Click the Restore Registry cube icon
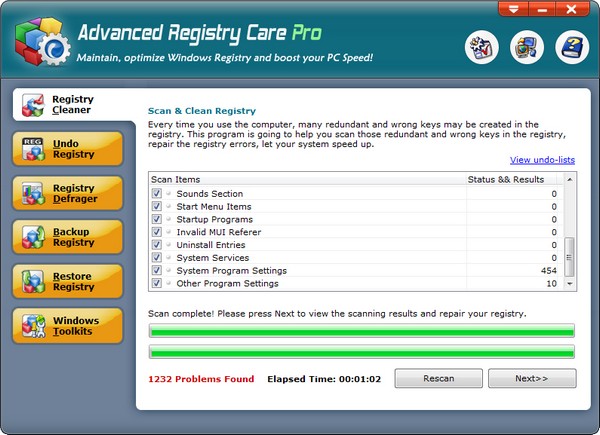 coord(33,281)
